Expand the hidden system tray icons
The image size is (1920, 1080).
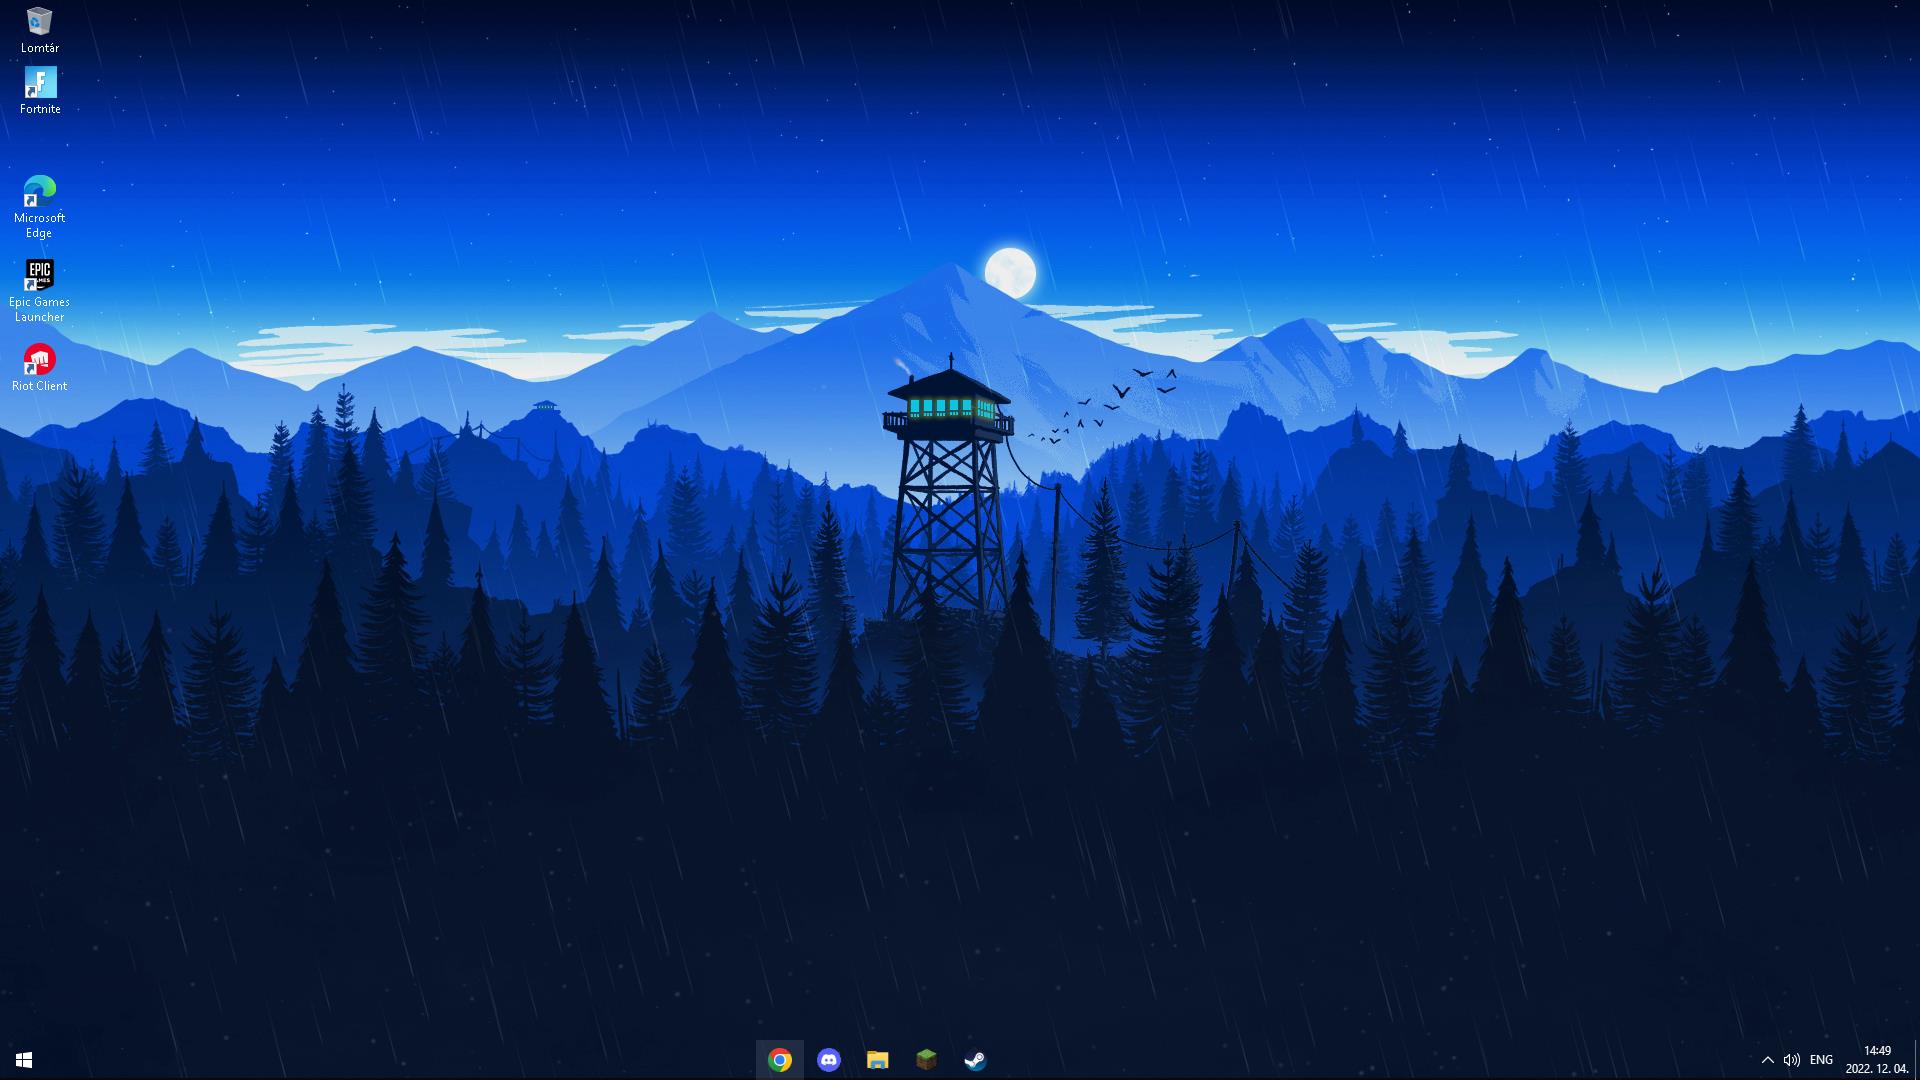1767,1060
